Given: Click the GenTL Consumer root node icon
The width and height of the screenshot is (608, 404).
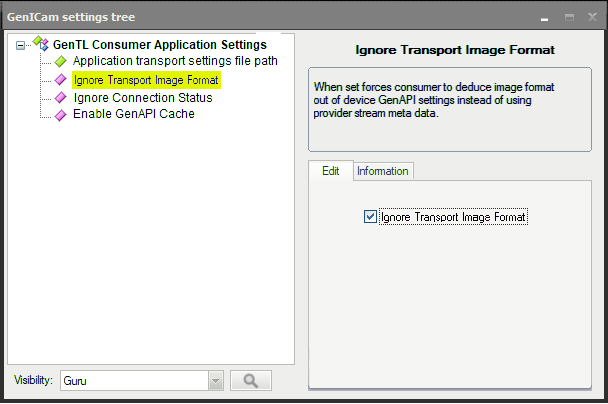Looking at the screenshot, I should [x=41, y=43].
